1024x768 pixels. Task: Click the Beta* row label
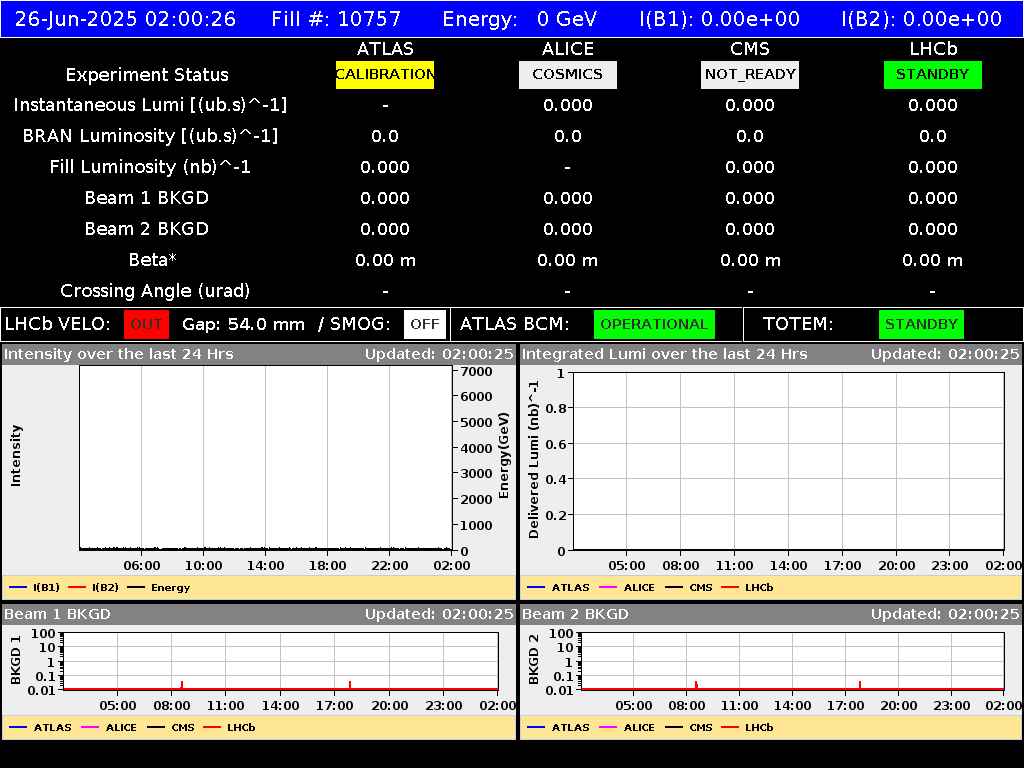point(153,260)
